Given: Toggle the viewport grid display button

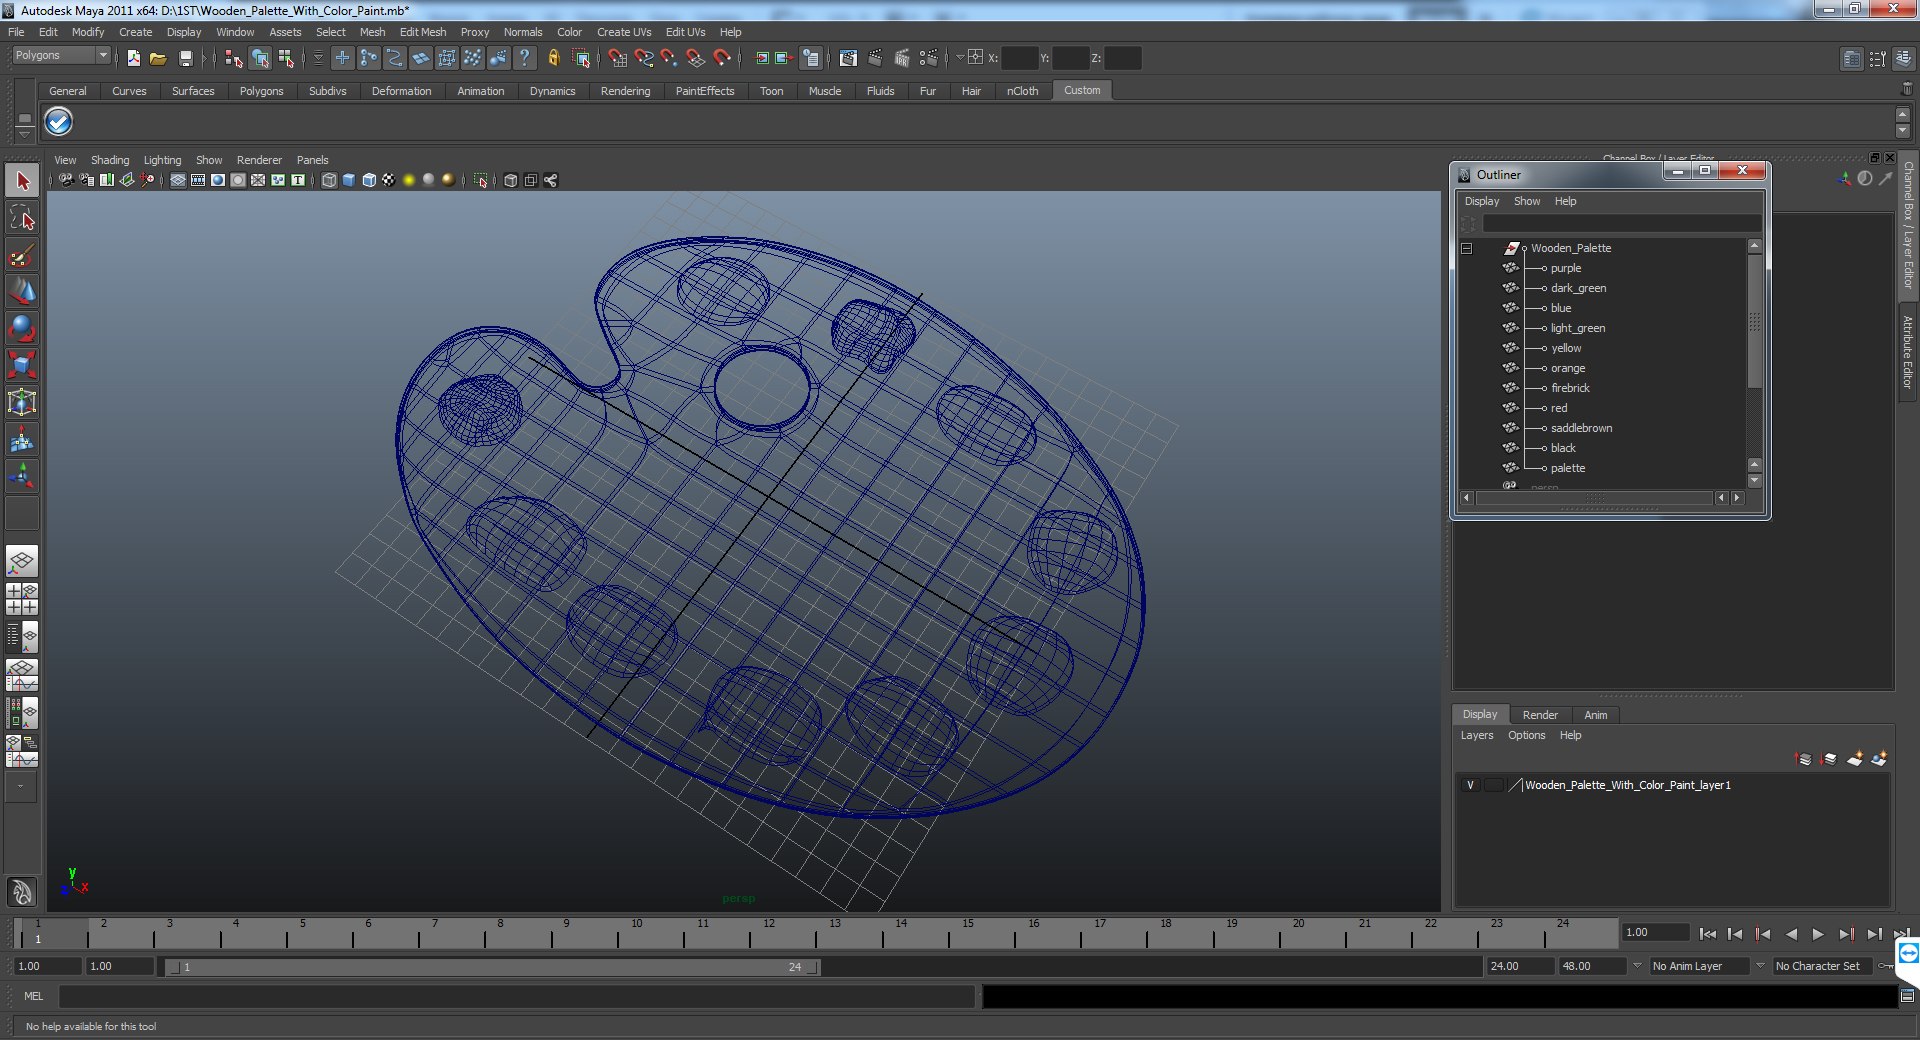Looking at the screenshot, I should pos(178,180).
